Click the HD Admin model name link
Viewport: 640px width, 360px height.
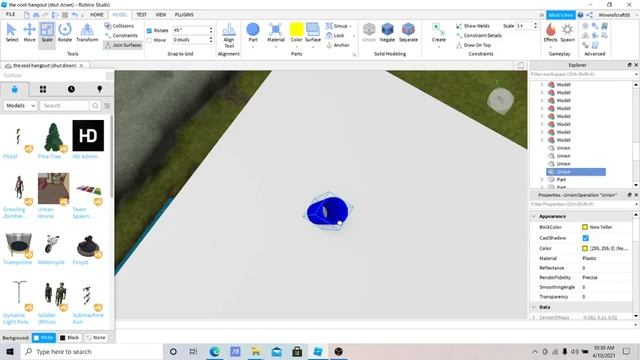click(x=85, y=156)
